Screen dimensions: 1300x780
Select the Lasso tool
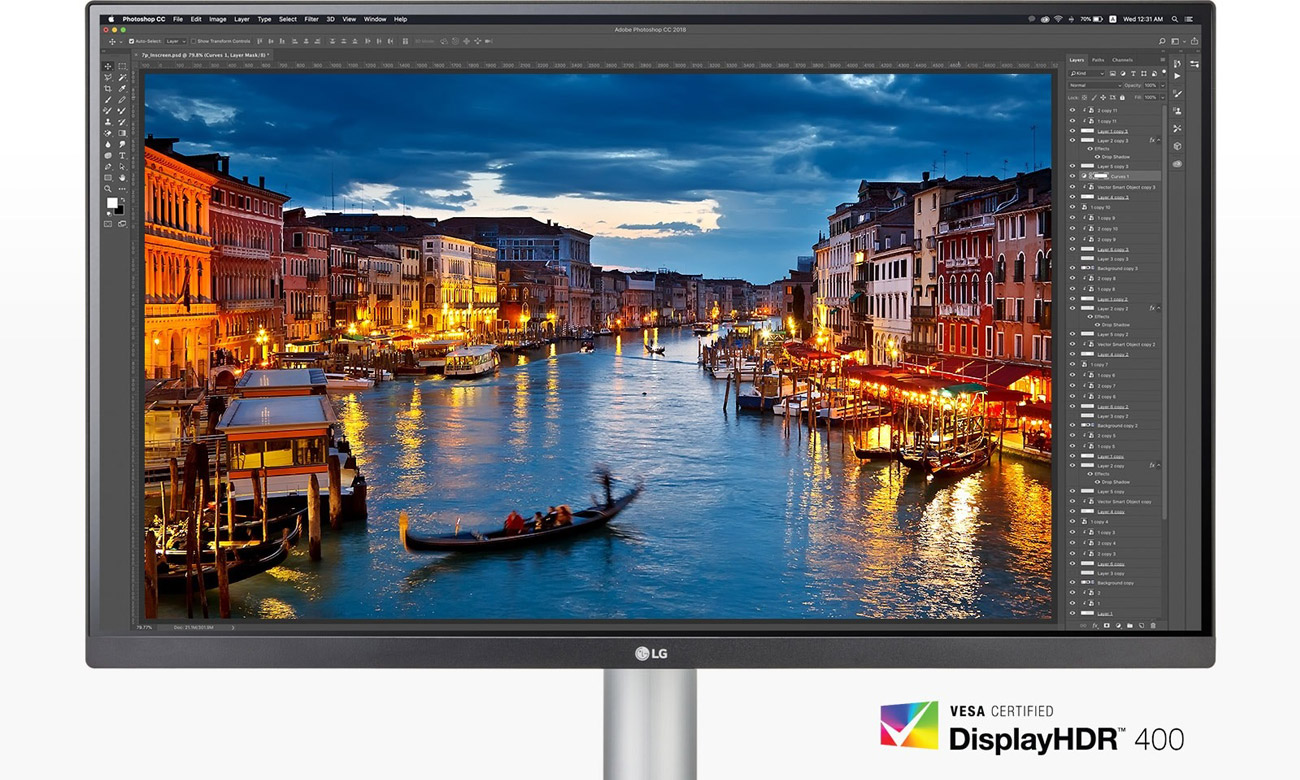pos(107,77)
